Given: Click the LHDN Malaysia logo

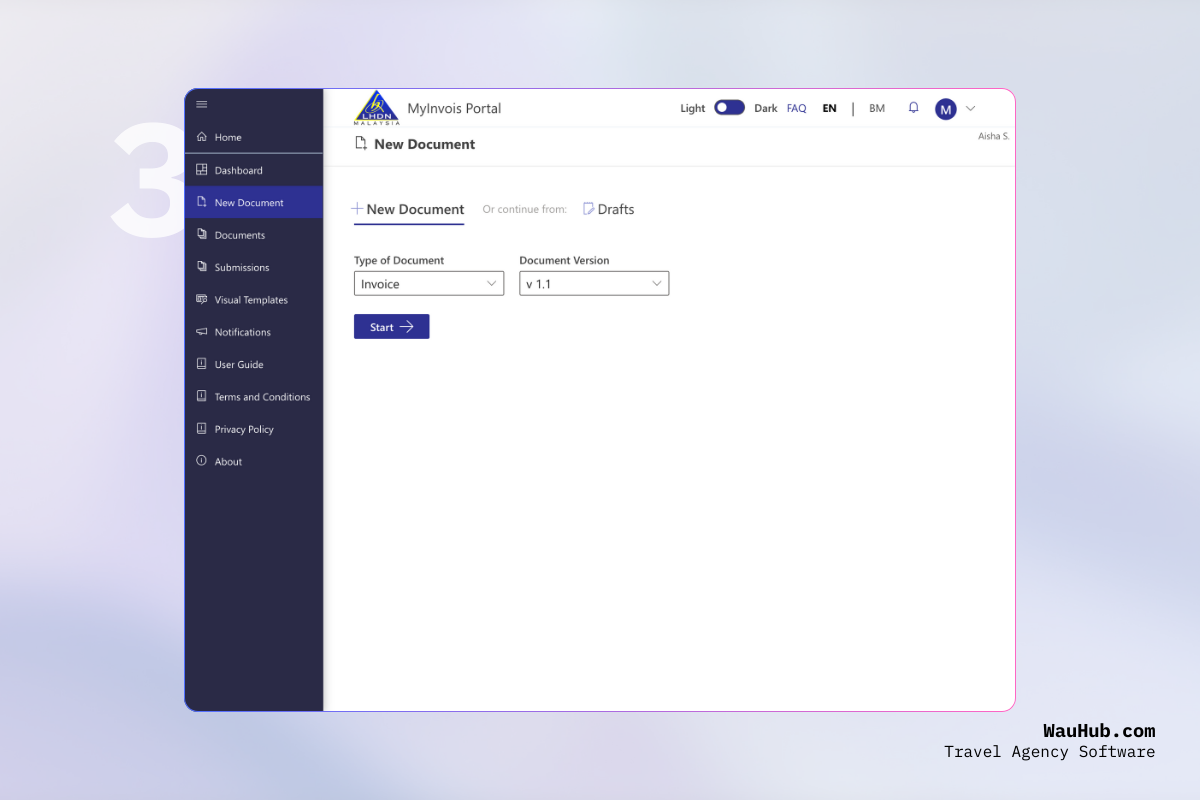Looking at the screenshot, I should 377,108.
